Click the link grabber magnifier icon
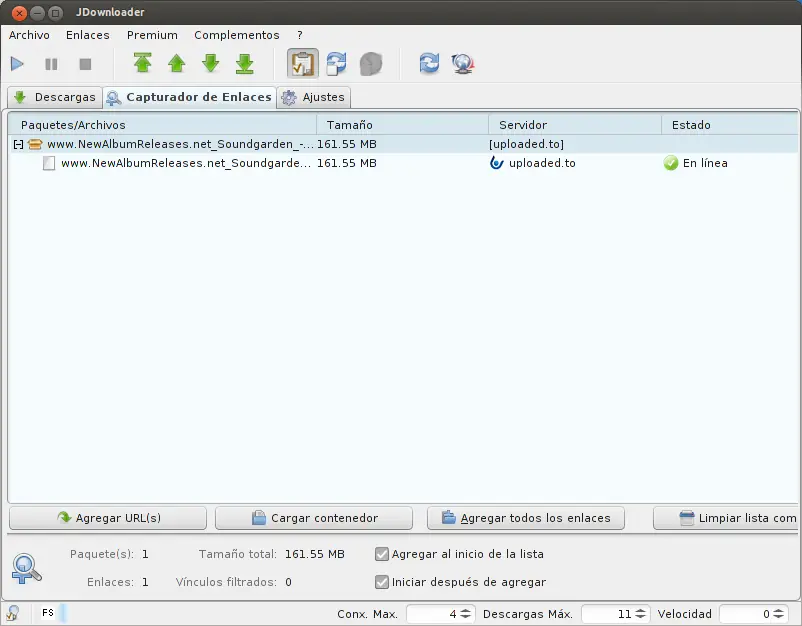This screenshot has height=626, width=802. (26, 568)
